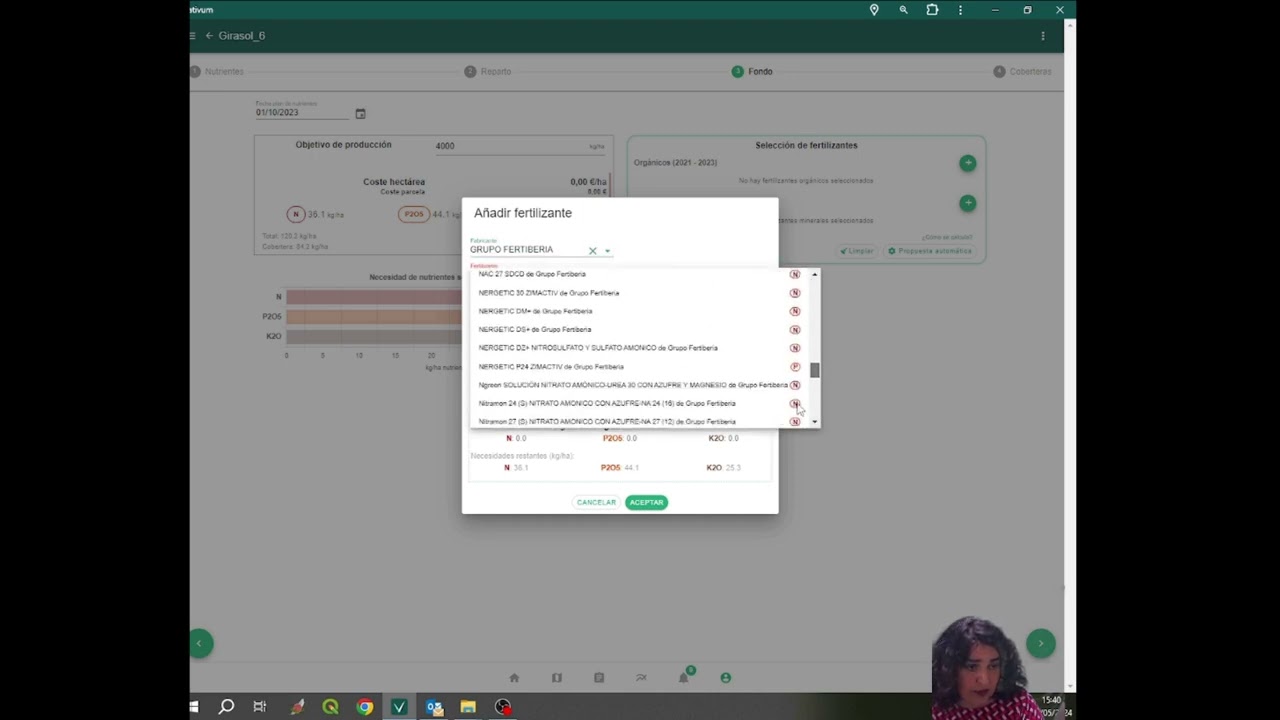This screenshot has height=720, width=1280.
Task: Go to previous step with green arrow
Action: click(x=199, y=643)
